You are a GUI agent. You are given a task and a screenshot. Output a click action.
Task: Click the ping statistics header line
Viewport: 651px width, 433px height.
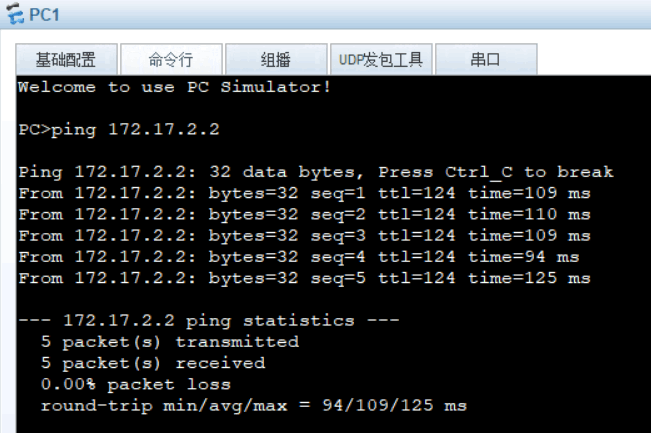(209, 320)
